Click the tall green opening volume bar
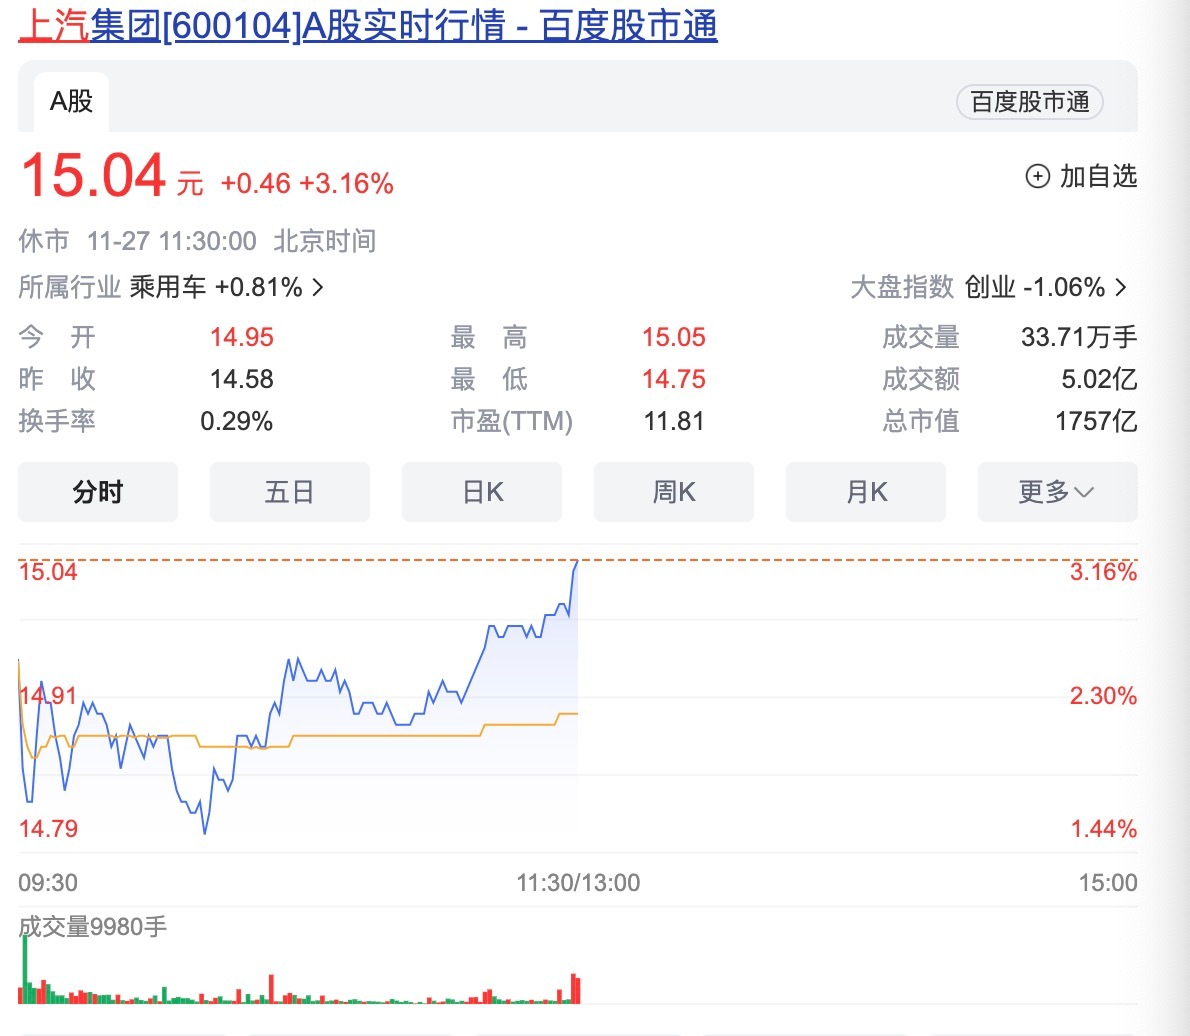 [25, 969]
